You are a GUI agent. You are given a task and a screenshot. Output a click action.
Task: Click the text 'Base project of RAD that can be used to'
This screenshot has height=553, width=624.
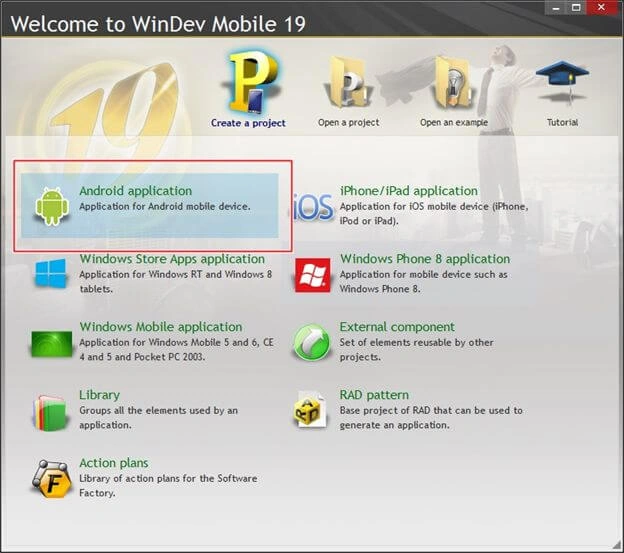(x=431, y=411)
